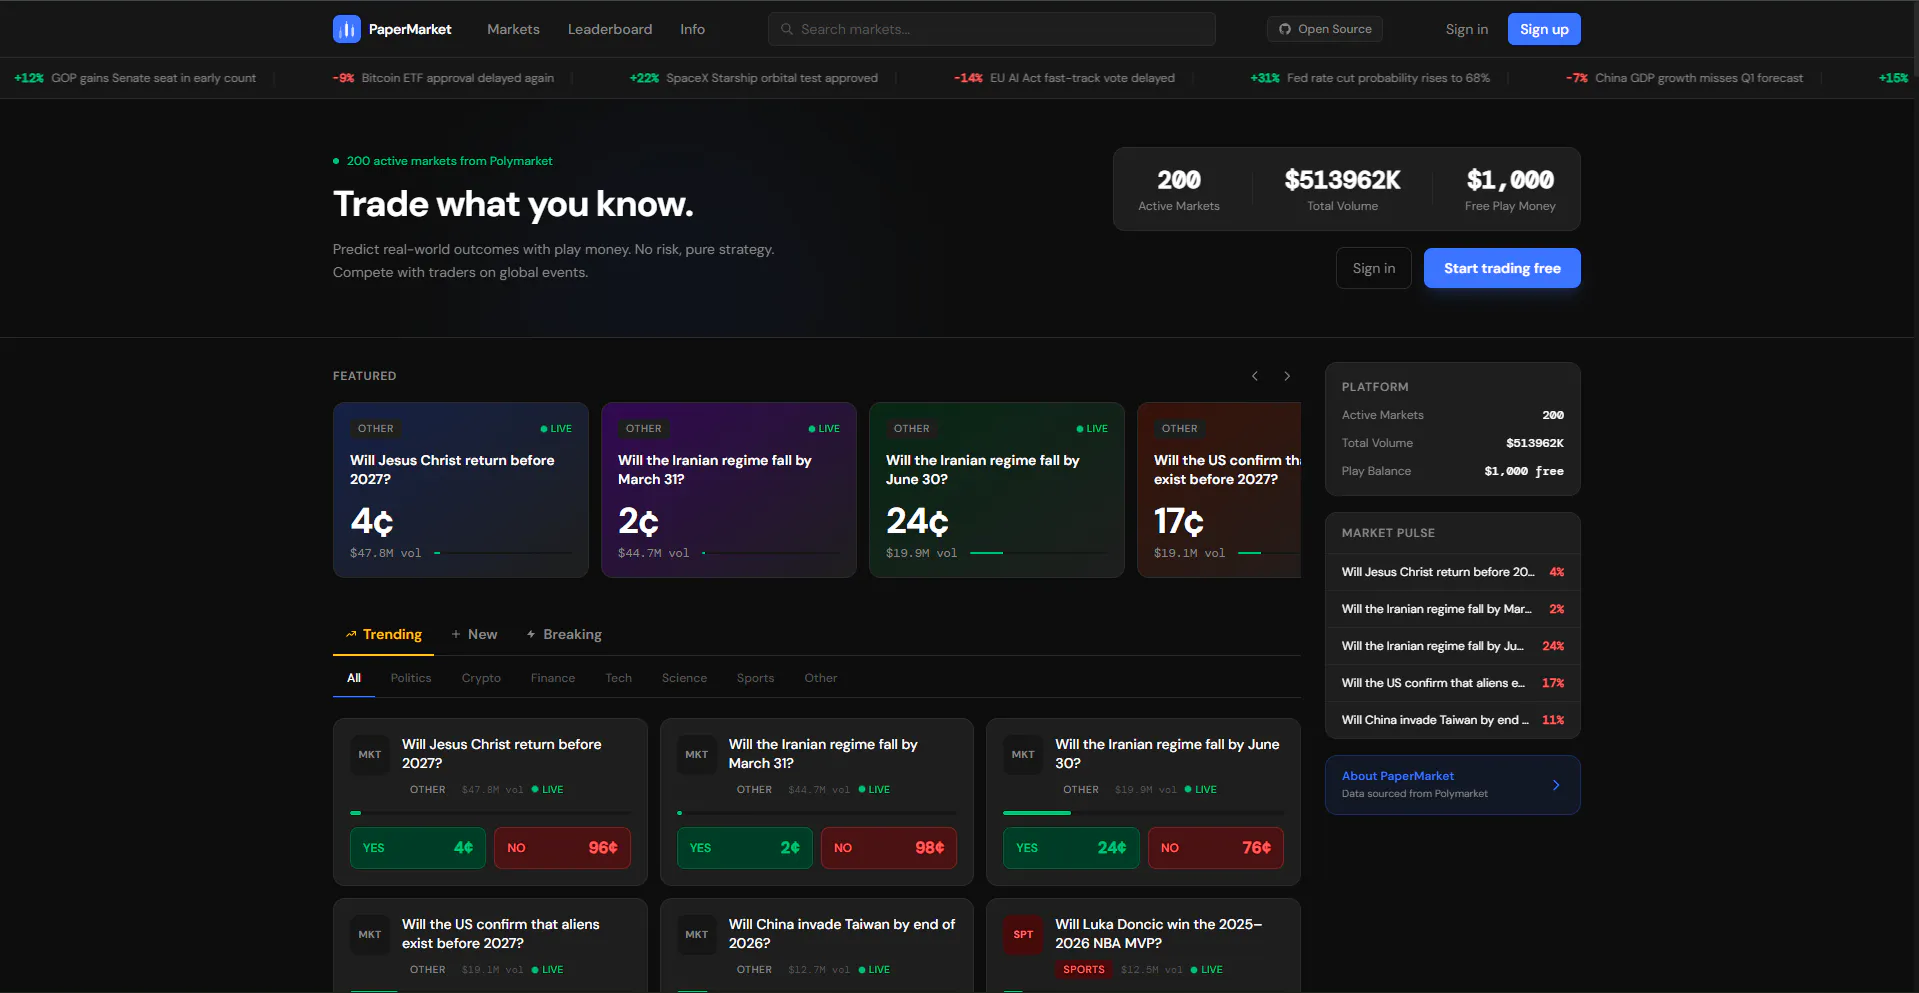Click ticker item GOP gains Senate seat
The image size is (1919, 993).
[135, 78]
